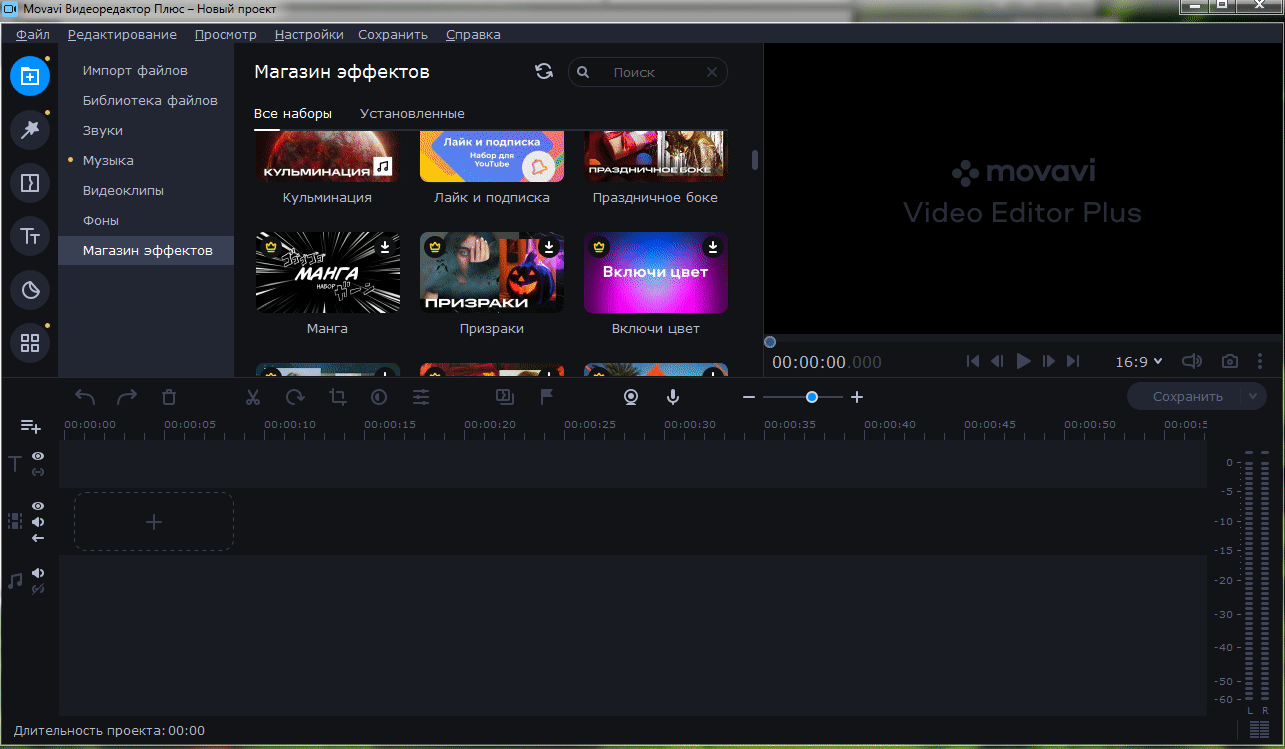
Task: Open the color adjustments half-circle icon
Action: [x=379, y=397]
